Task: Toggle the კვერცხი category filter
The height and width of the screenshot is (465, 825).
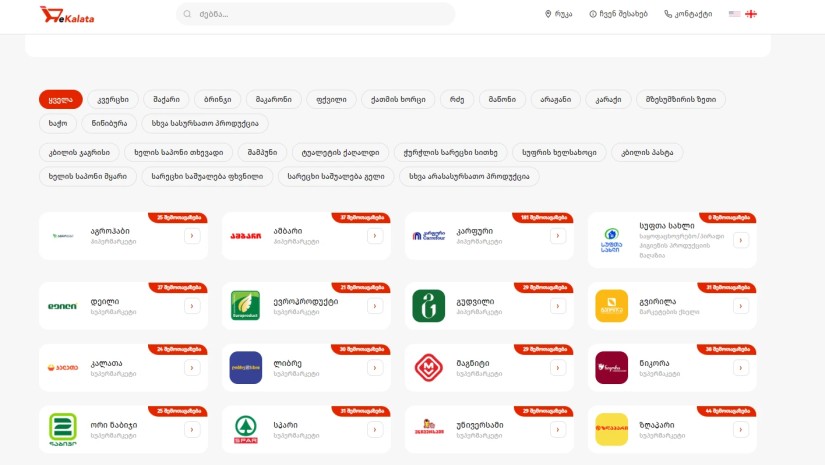Action: (113, 99)
